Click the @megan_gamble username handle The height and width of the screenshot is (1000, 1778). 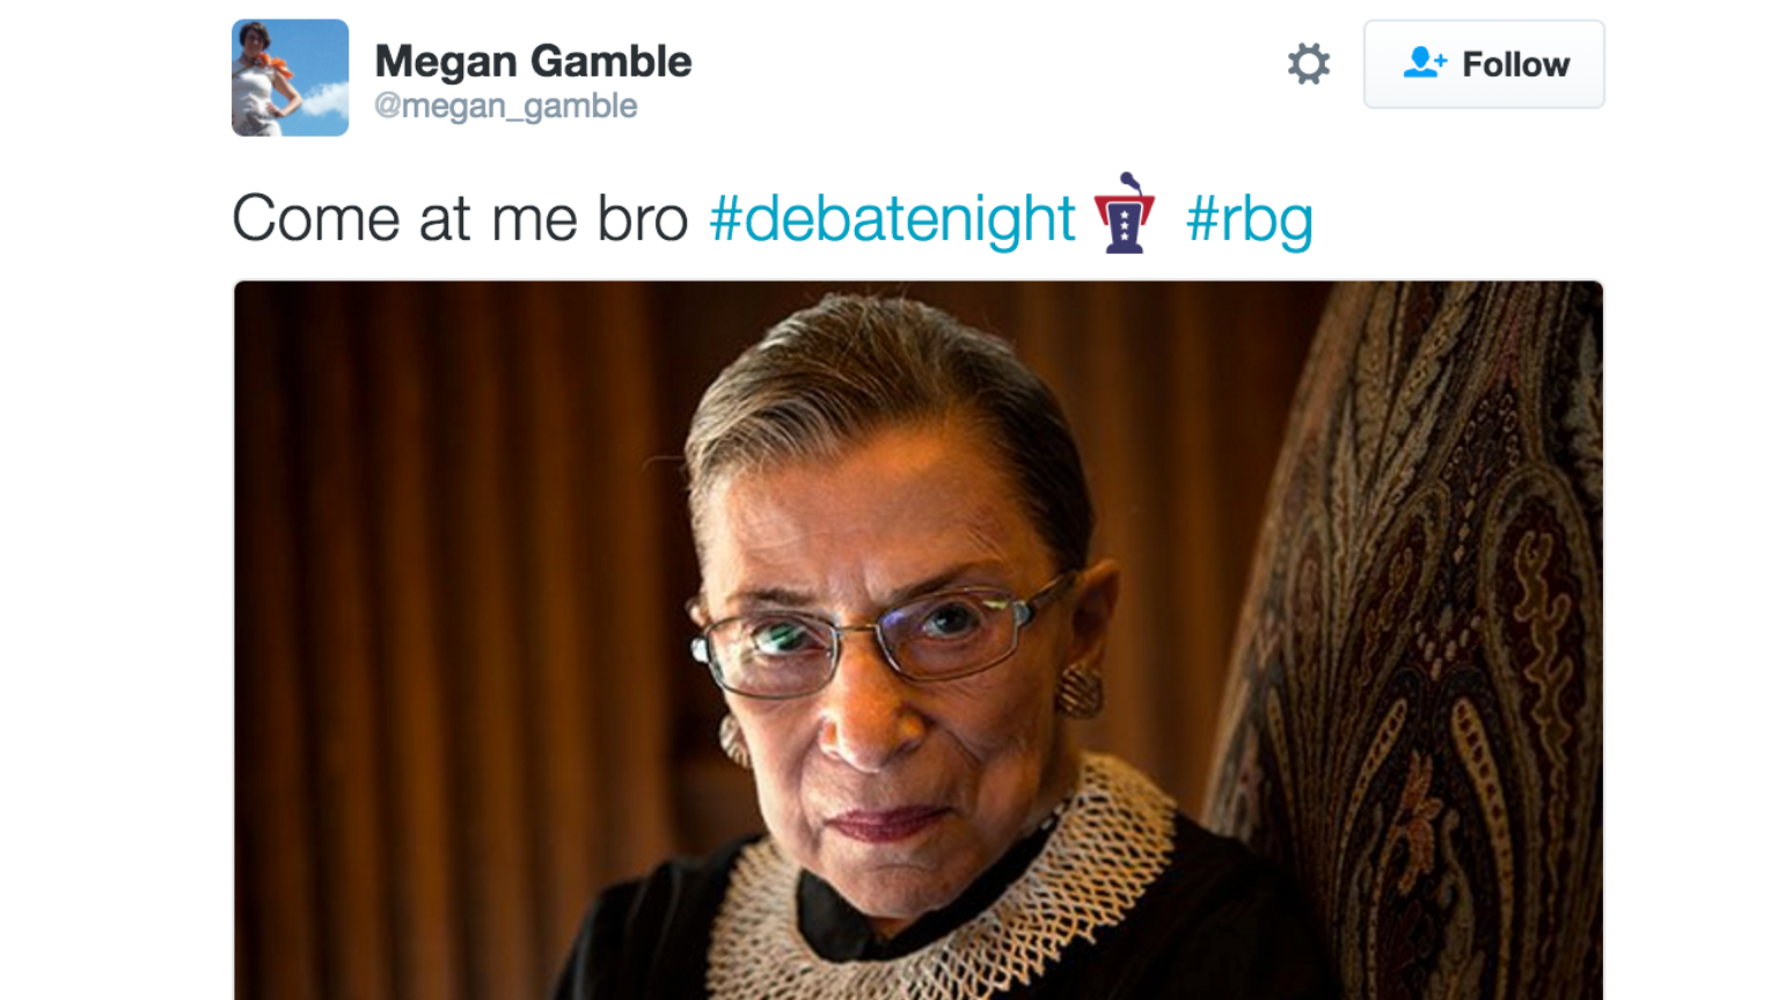click(505, 104)
